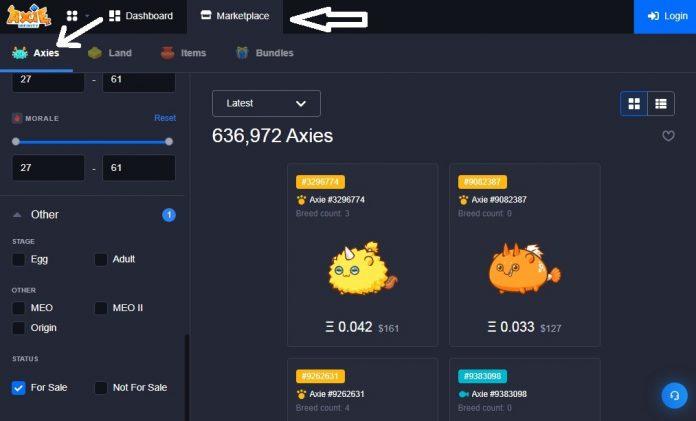Screen dimensions: 696x421
Task: Open the Dashboard tab
Action: pos(141,16)
